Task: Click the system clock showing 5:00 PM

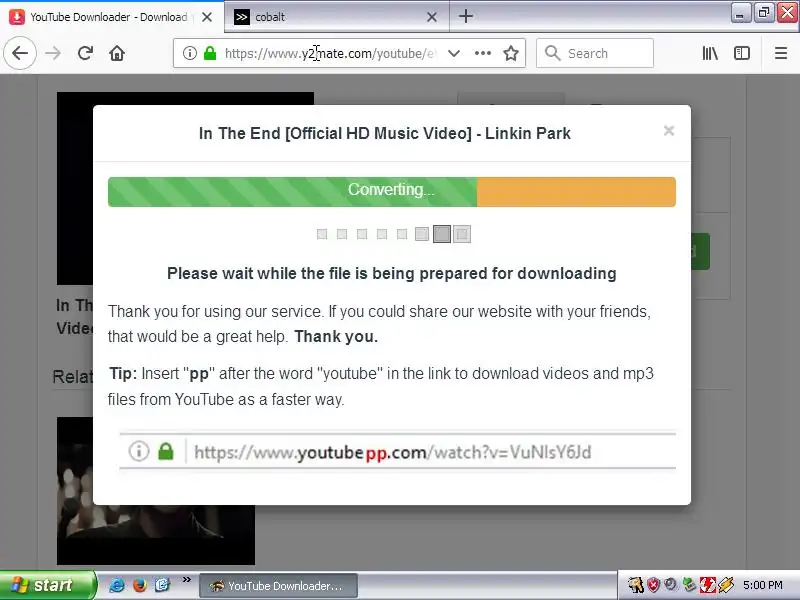Action: point(763,585)
